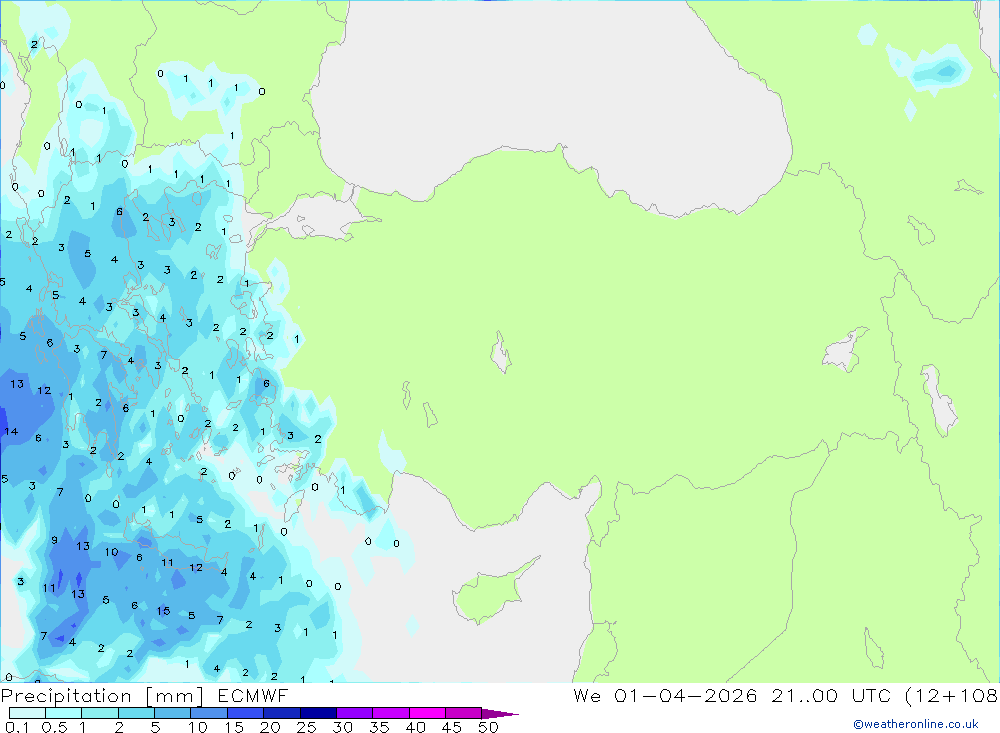Click the '50' legend scale label

click(488, 727)
